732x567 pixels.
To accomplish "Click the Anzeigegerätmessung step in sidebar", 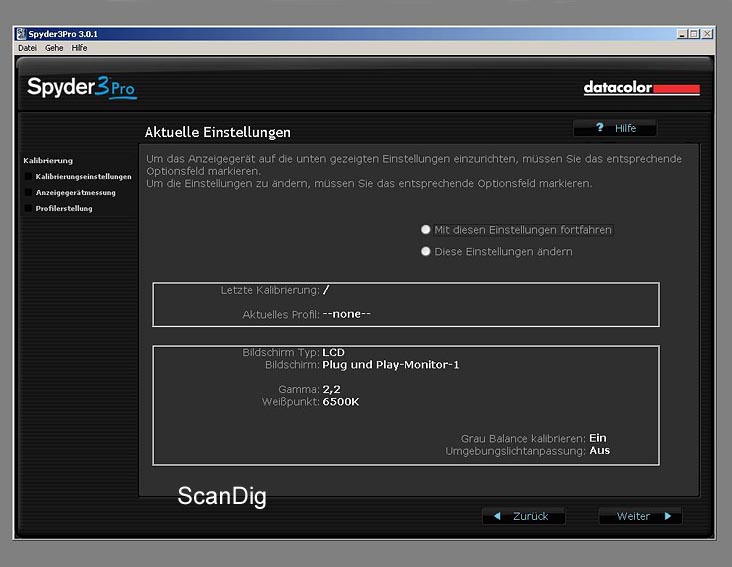I will 76,192.
